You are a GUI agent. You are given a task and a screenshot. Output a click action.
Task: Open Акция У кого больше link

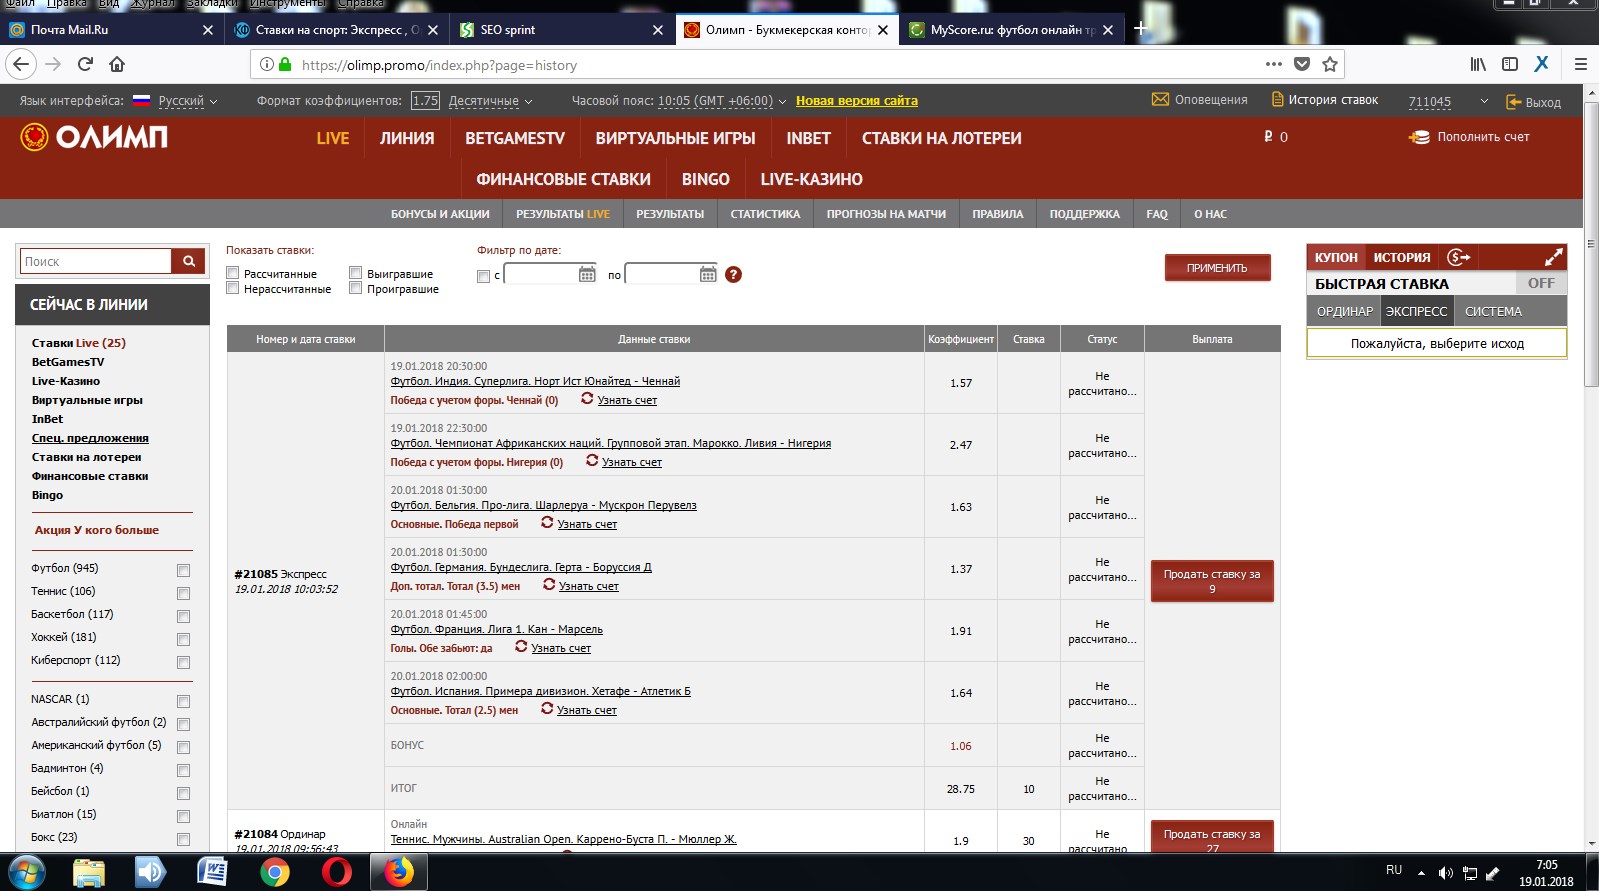pos(97,530)
